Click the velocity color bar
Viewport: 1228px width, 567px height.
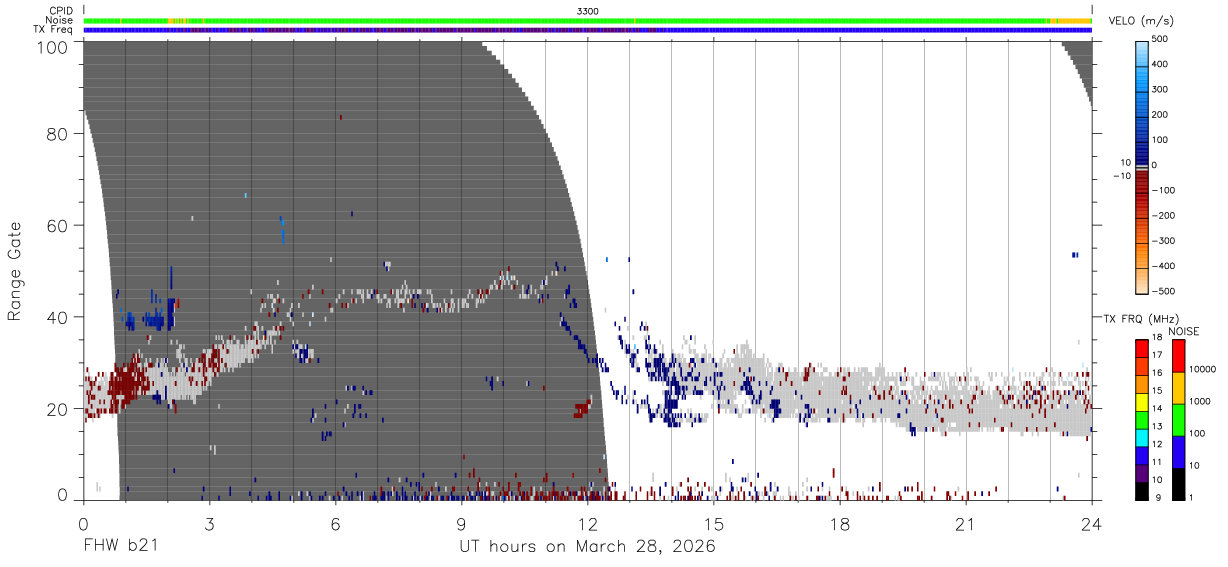tap(1142, 166)
